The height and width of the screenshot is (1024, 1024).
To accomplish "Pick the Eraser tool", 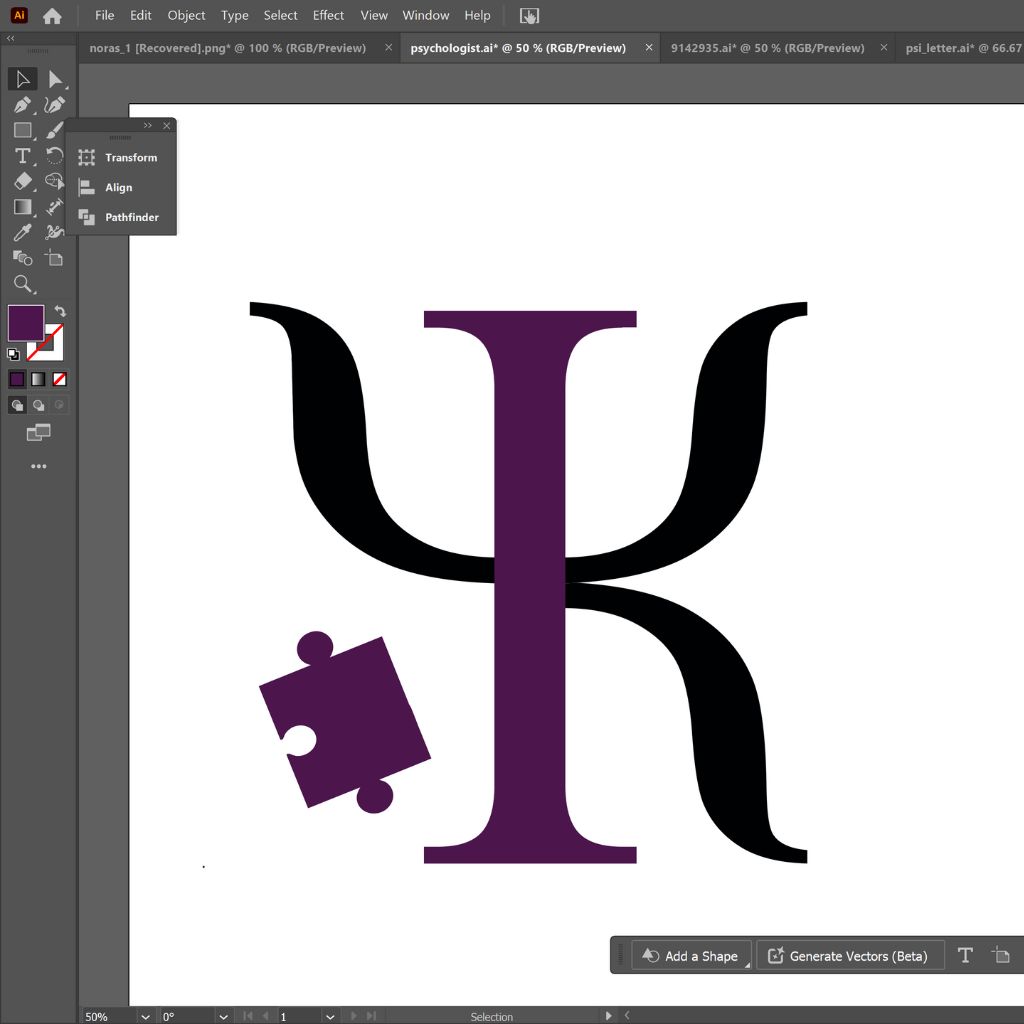I will (x=22, y=182).
